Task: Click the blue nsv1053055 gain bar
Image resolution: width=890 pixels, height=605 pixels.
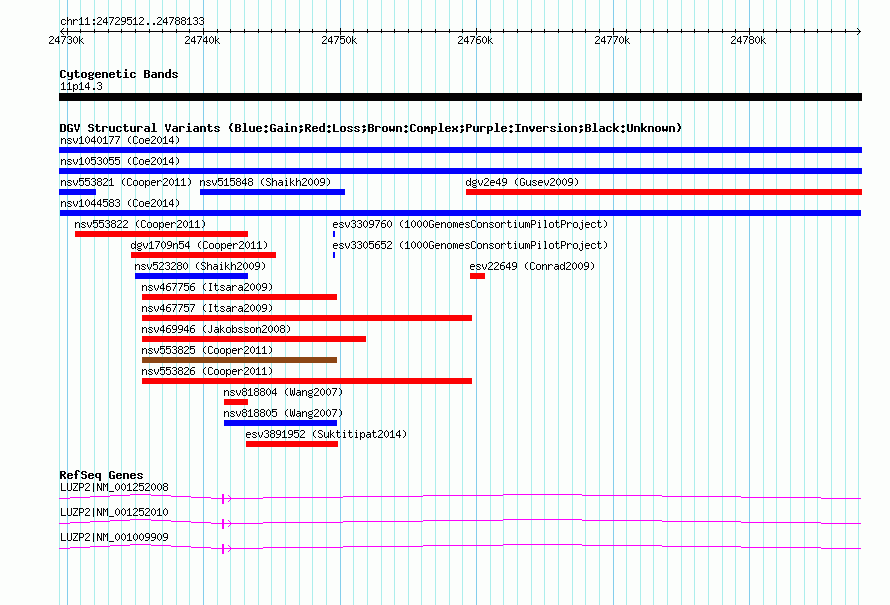Action: pyautogui.click(x=460, y=171)
